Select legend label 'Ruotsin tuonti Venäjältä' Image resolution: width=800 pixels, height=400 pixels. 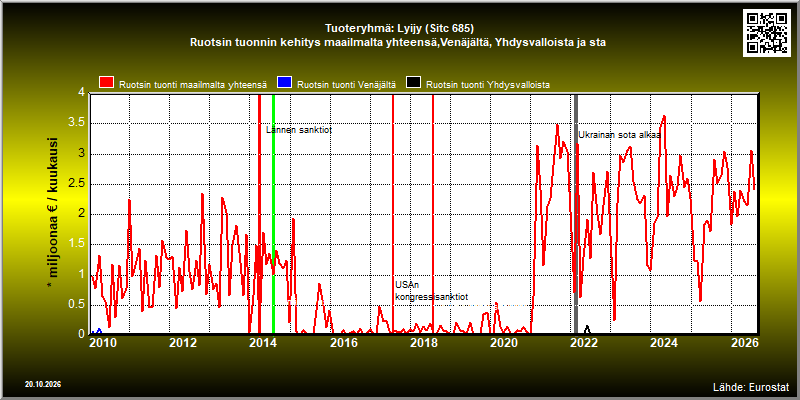(x=346, y=85)
